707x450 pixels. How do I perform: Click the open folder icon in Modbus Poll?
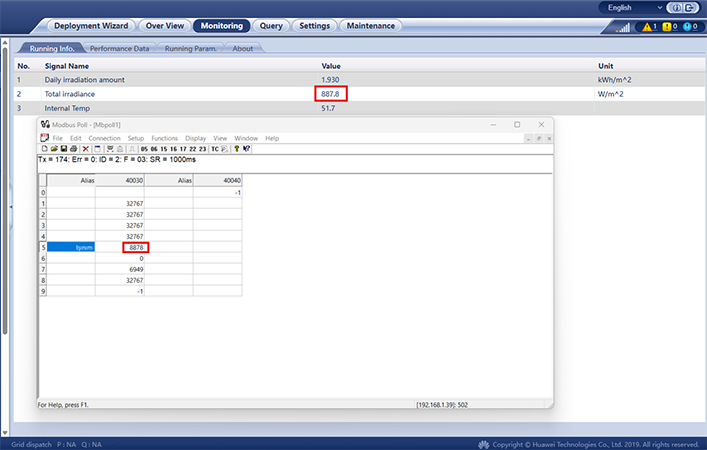(x=53, y=148)
